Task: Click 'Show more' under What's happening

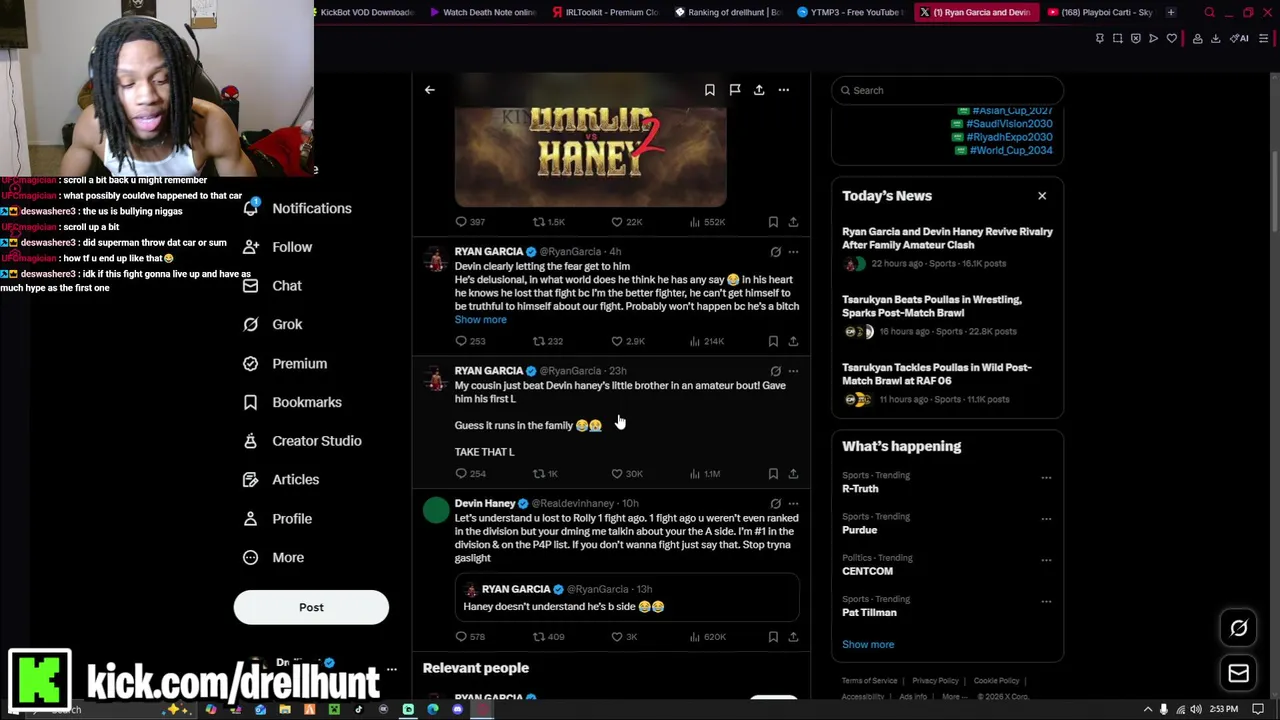Action: [868, 645]
